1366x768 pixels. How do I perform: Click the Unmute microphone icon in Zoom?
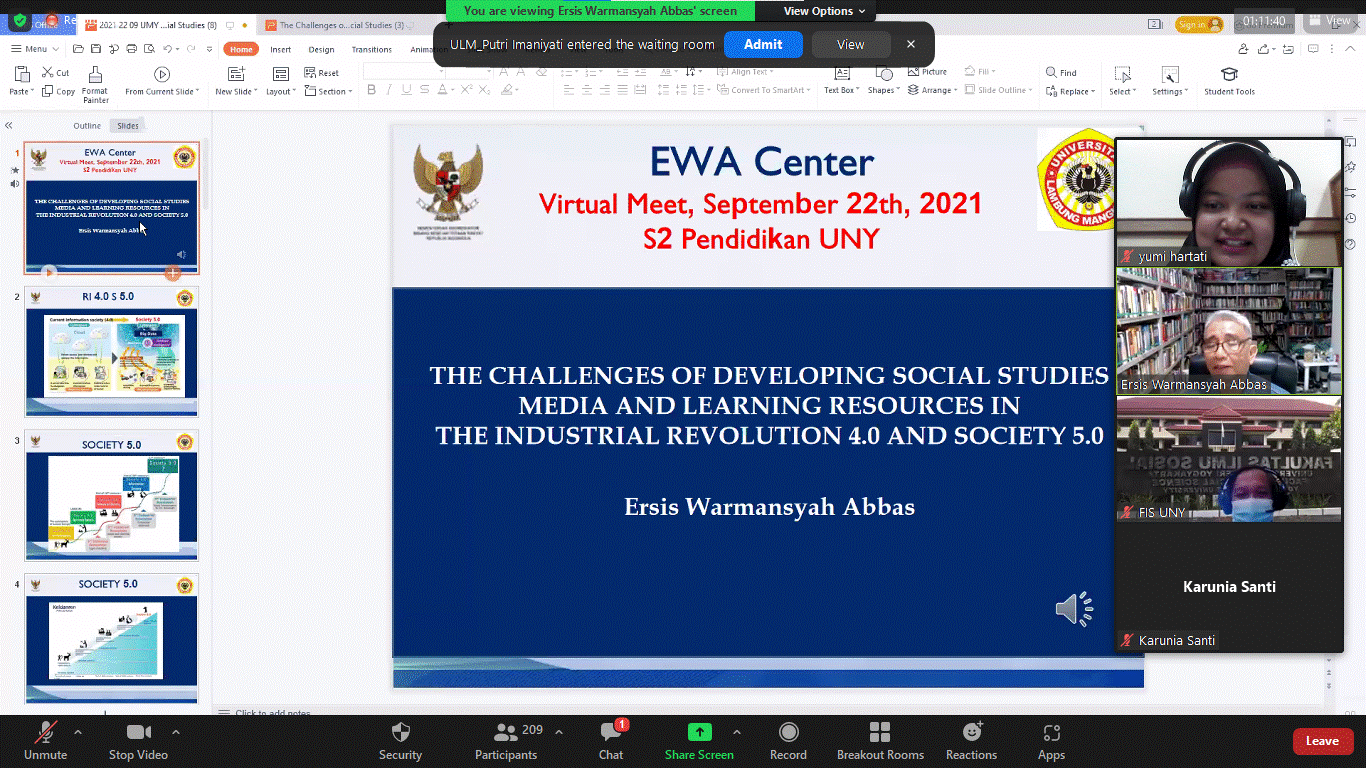click(x=45, y=733)
